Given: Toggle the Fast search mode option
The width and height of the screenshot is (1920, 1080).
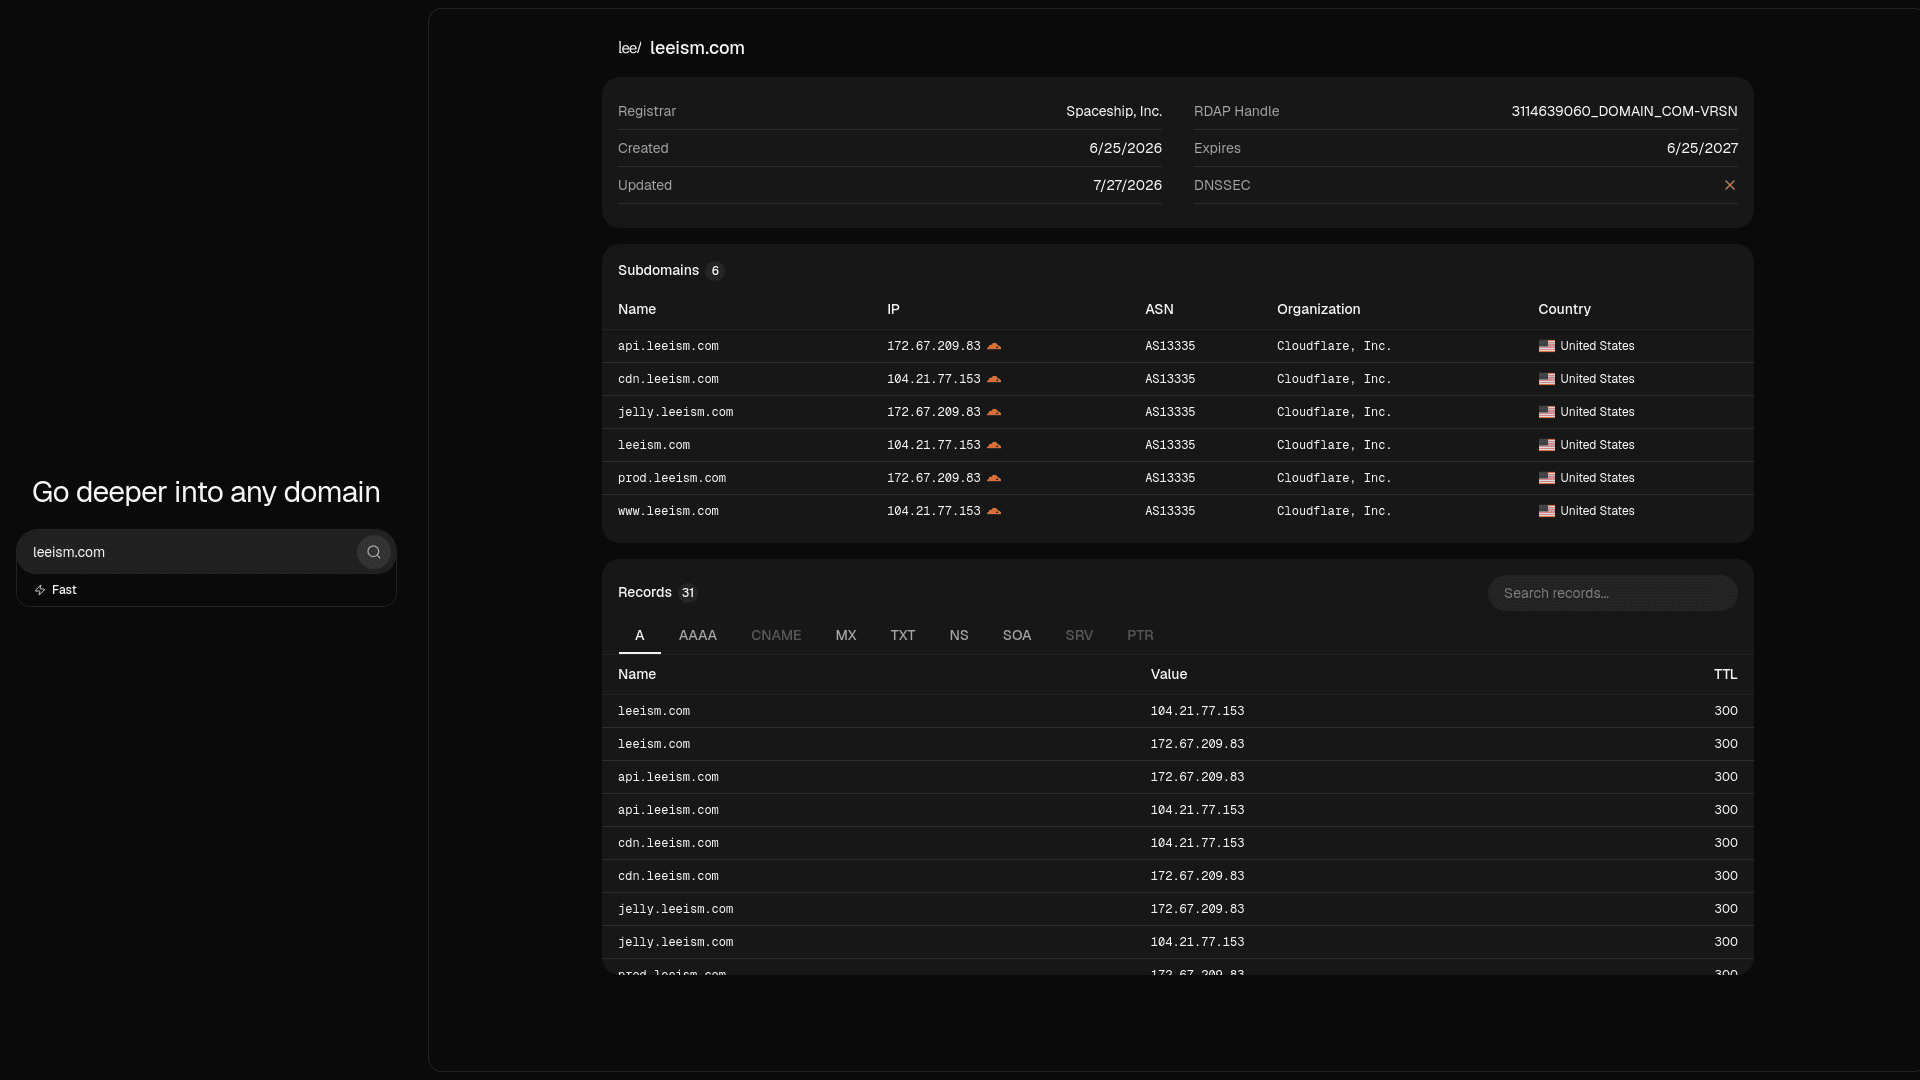Looking at the screenshot, I should pyautogui.click(x=56, y=590).
